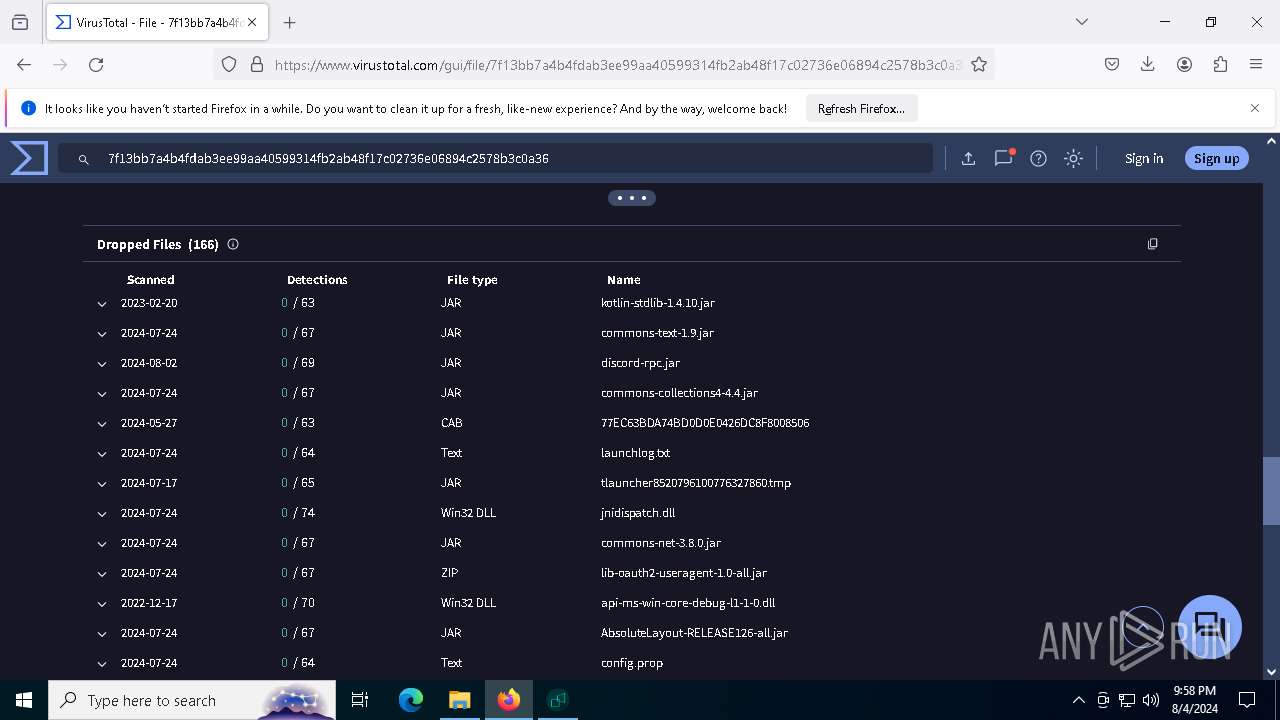Open a new browser tab

tap(289, 22)
